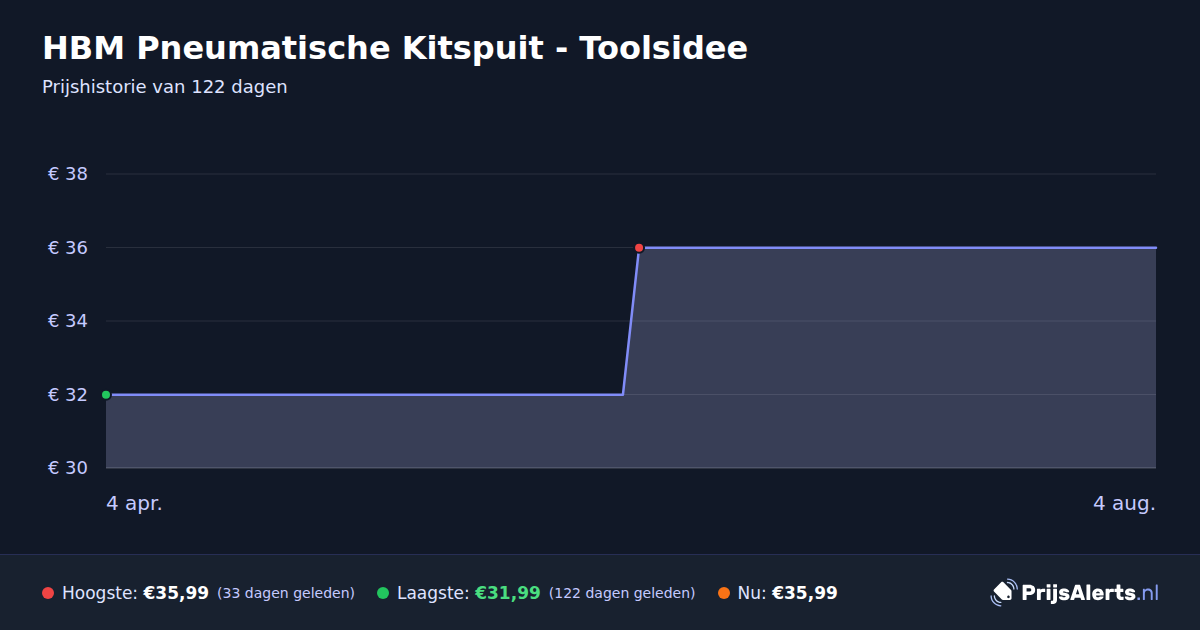
Task: Click the 4 apr. start date label
Action: [134, 503]
